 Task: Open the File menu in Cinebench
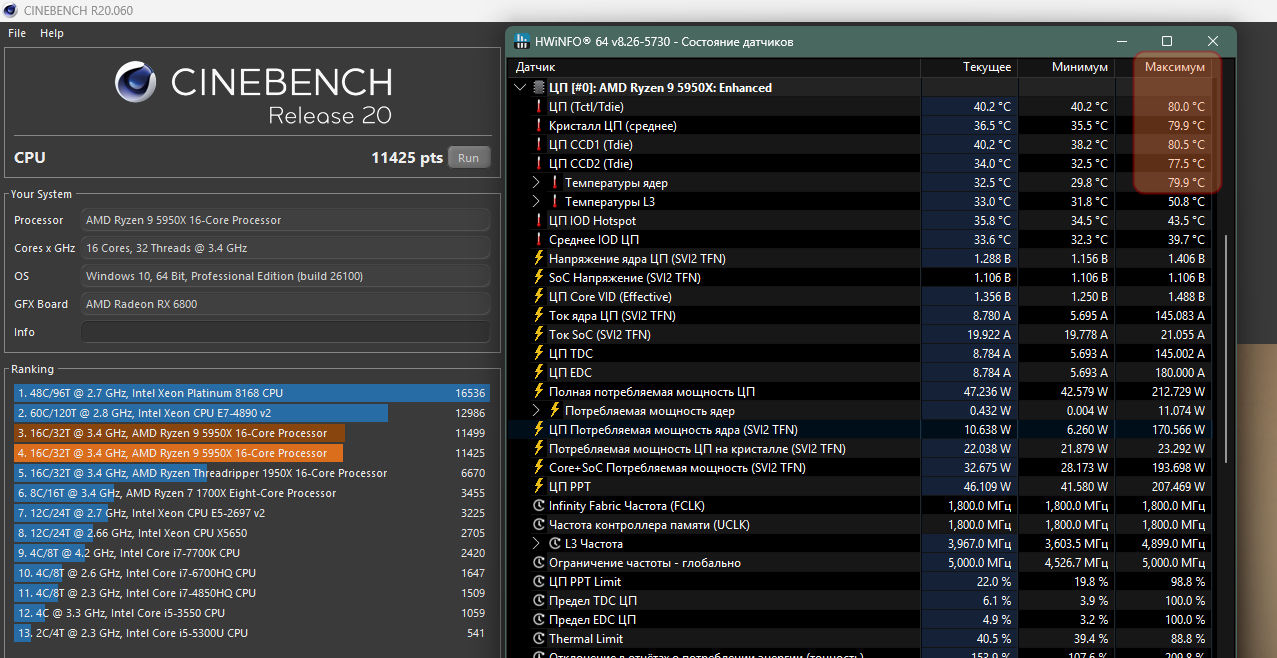point(17,33)
